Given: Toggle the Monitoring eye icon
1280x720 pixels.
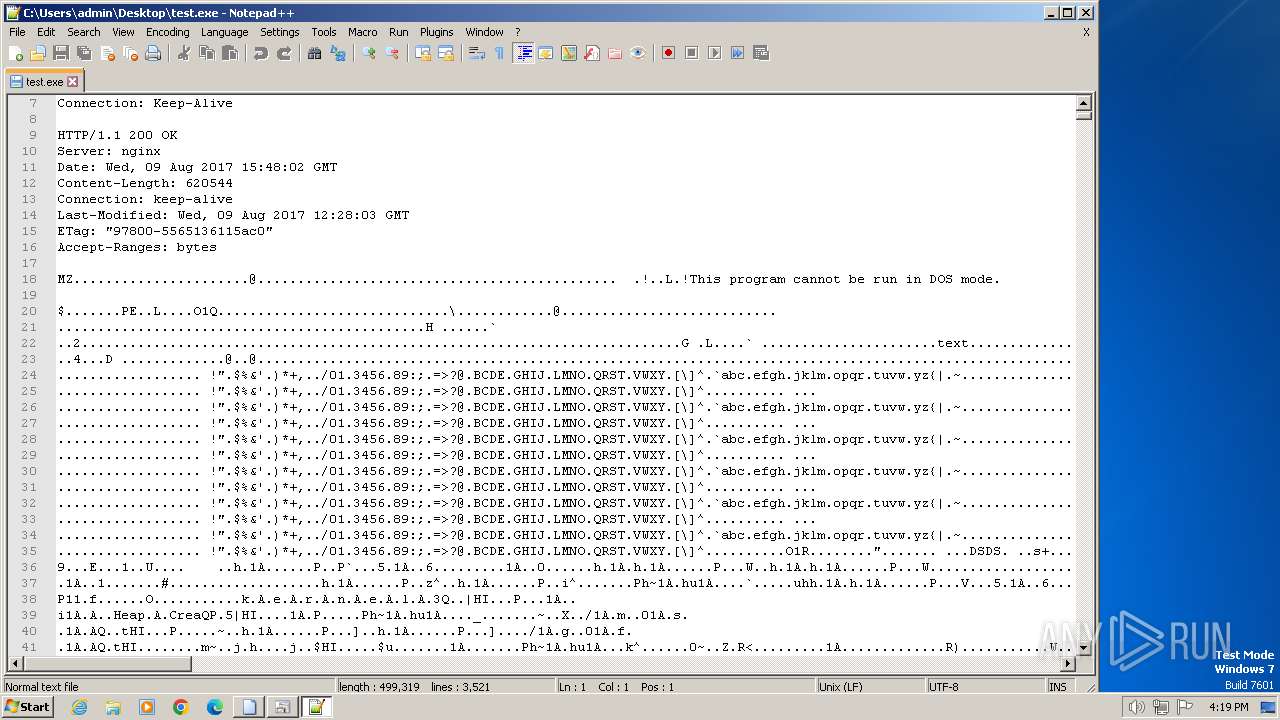Looking at the screenshot, I should click(x=638, y=53).
